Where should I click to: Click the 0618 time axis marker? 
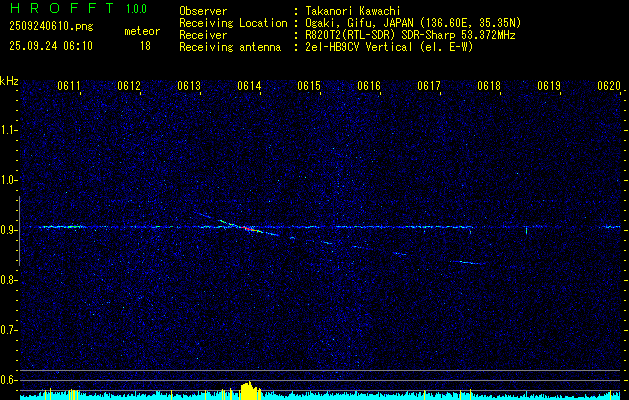489,86
